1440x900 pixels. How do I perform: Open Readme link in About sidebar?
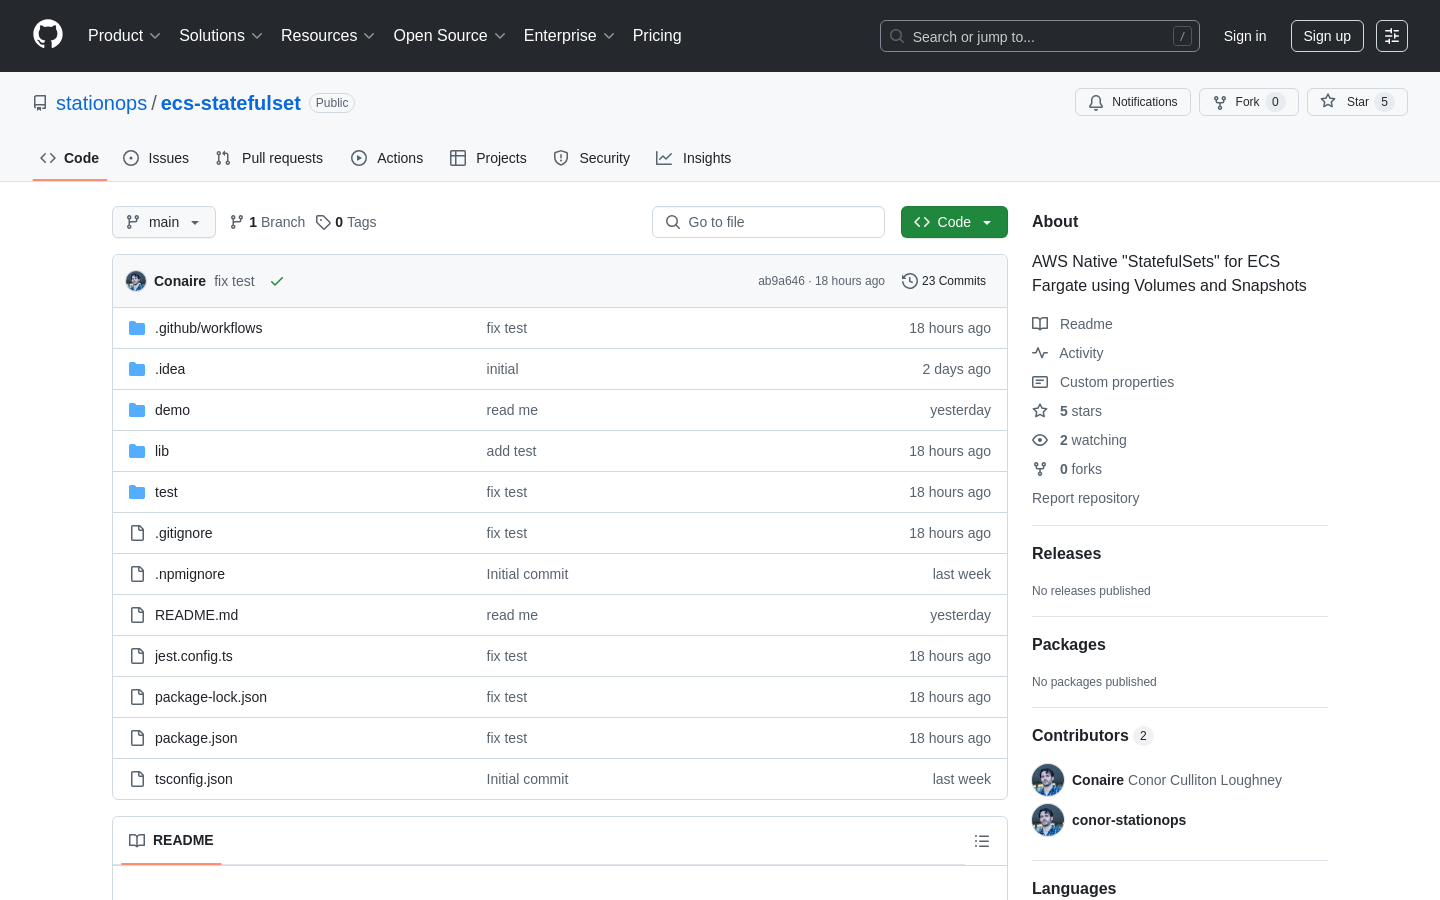coord(1072,324)
